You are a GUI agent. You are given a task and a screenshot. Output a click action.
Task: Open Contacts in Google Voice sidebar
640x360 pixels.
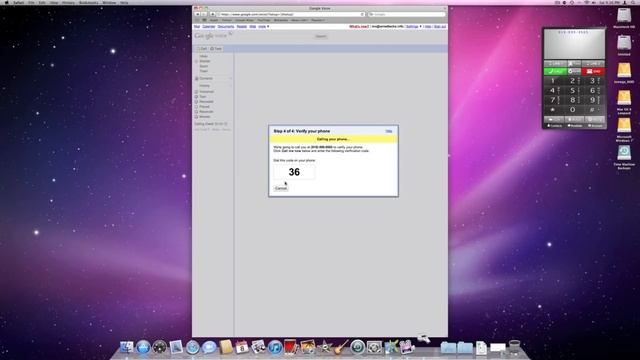206,78
